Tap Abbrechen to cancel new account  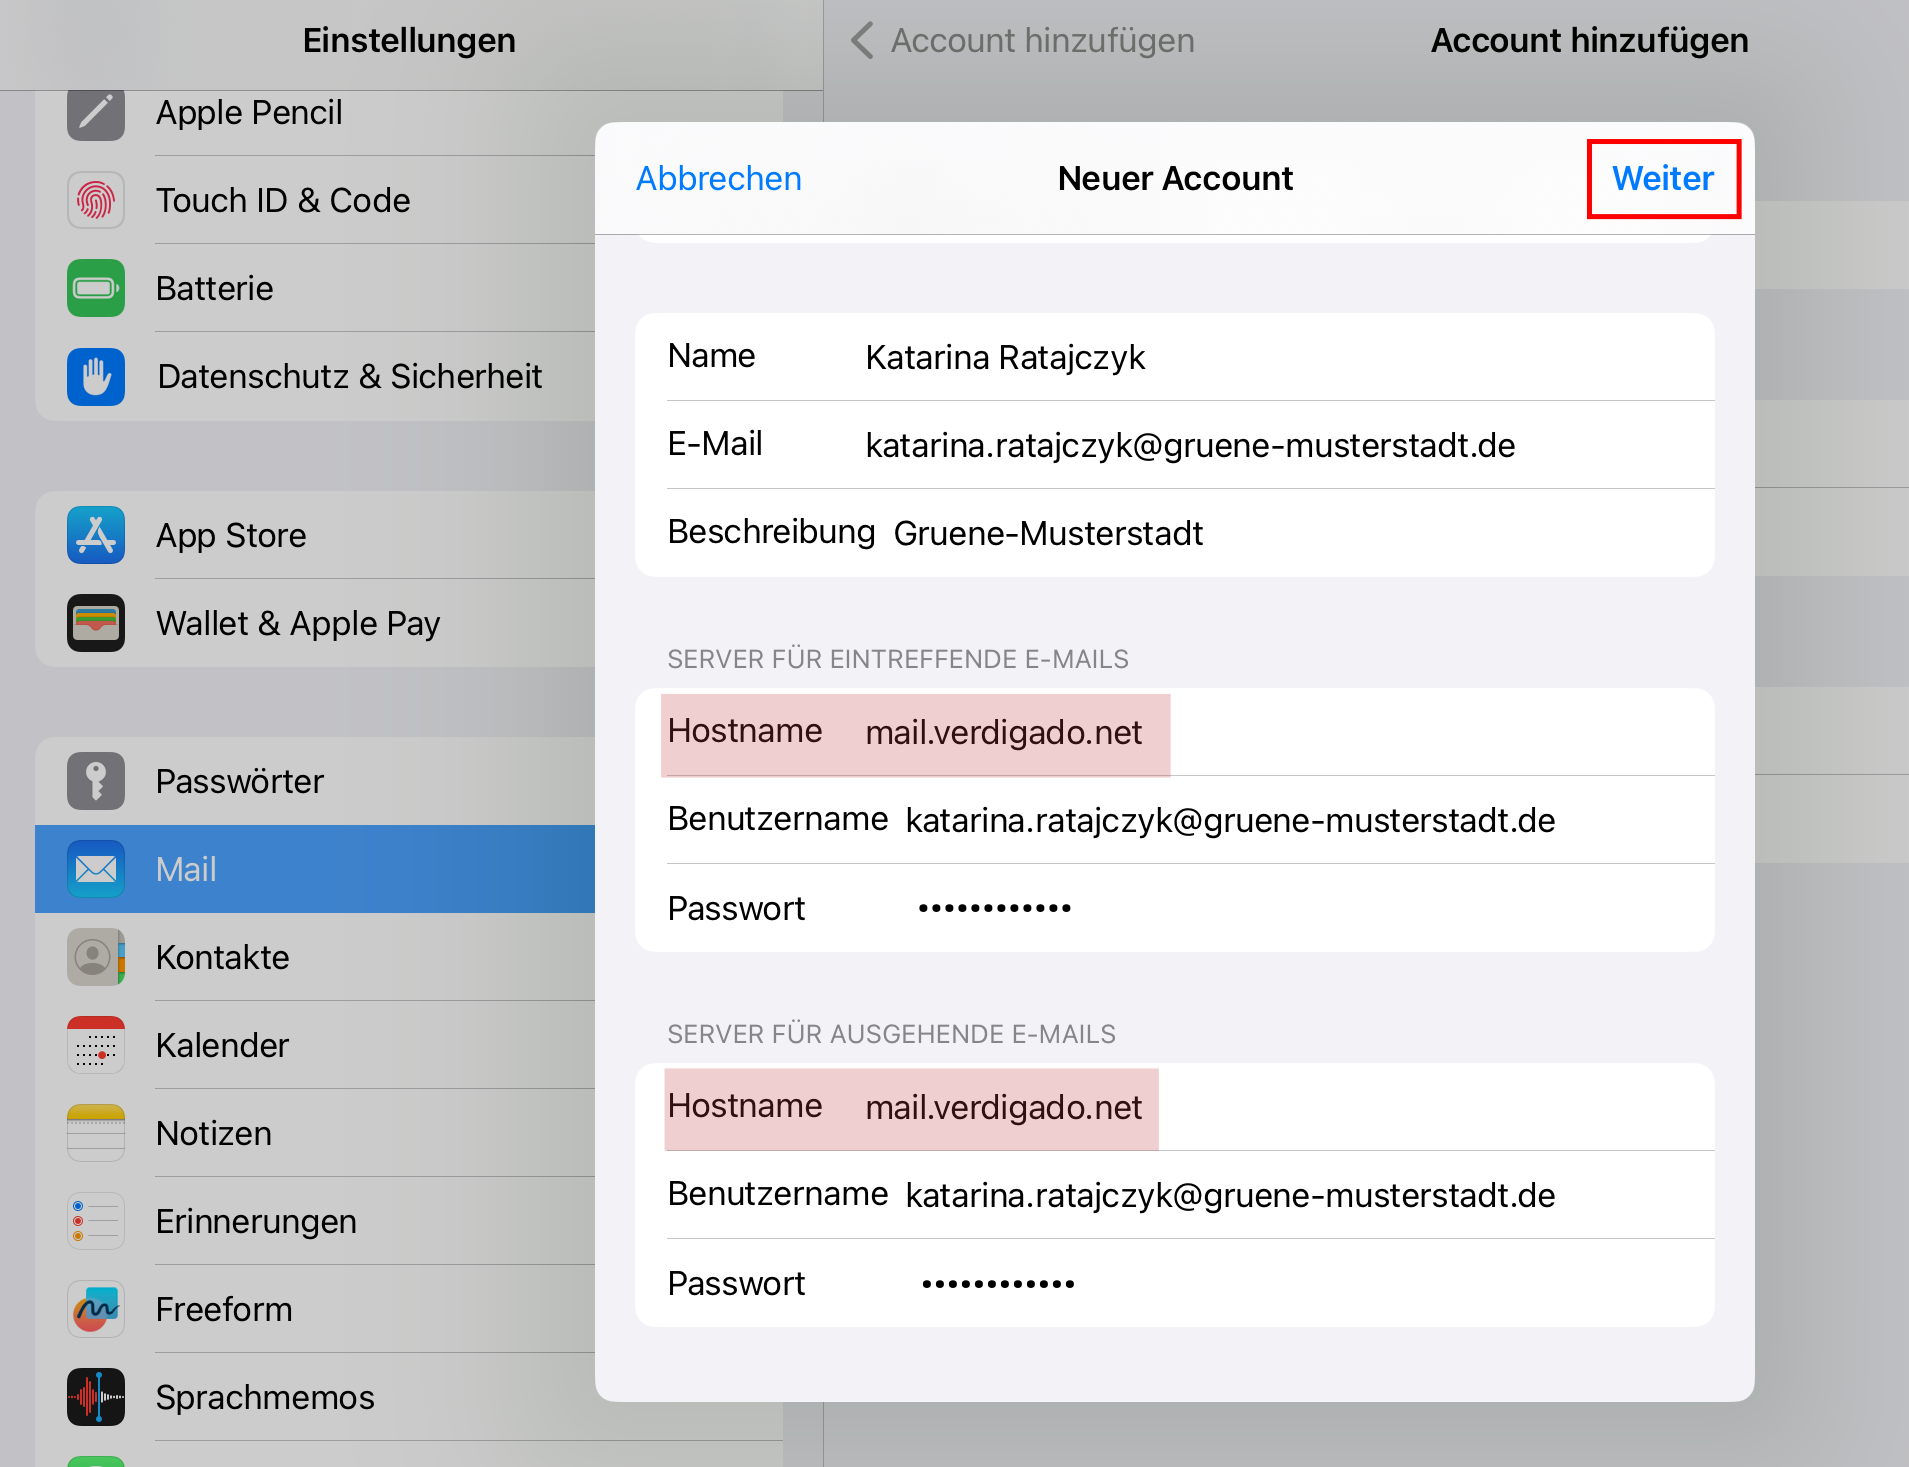click(x=719, y=179)
